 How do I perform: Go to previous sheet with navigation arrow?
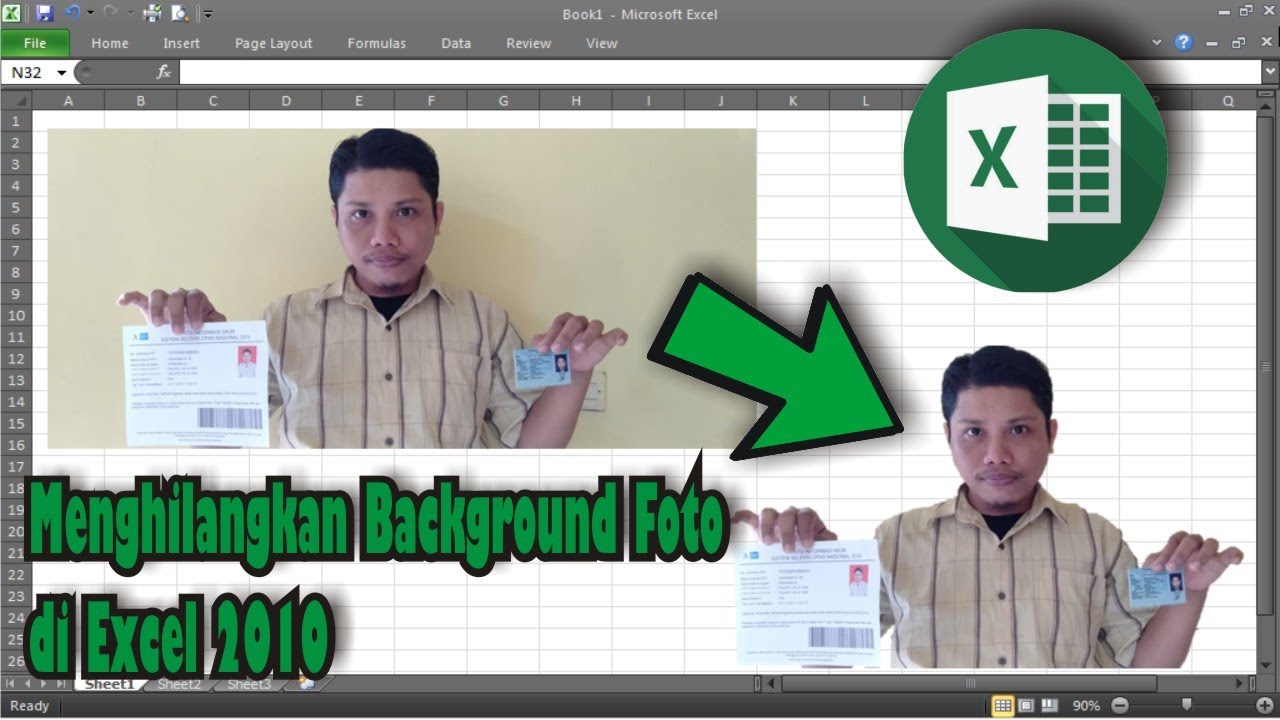27,684
